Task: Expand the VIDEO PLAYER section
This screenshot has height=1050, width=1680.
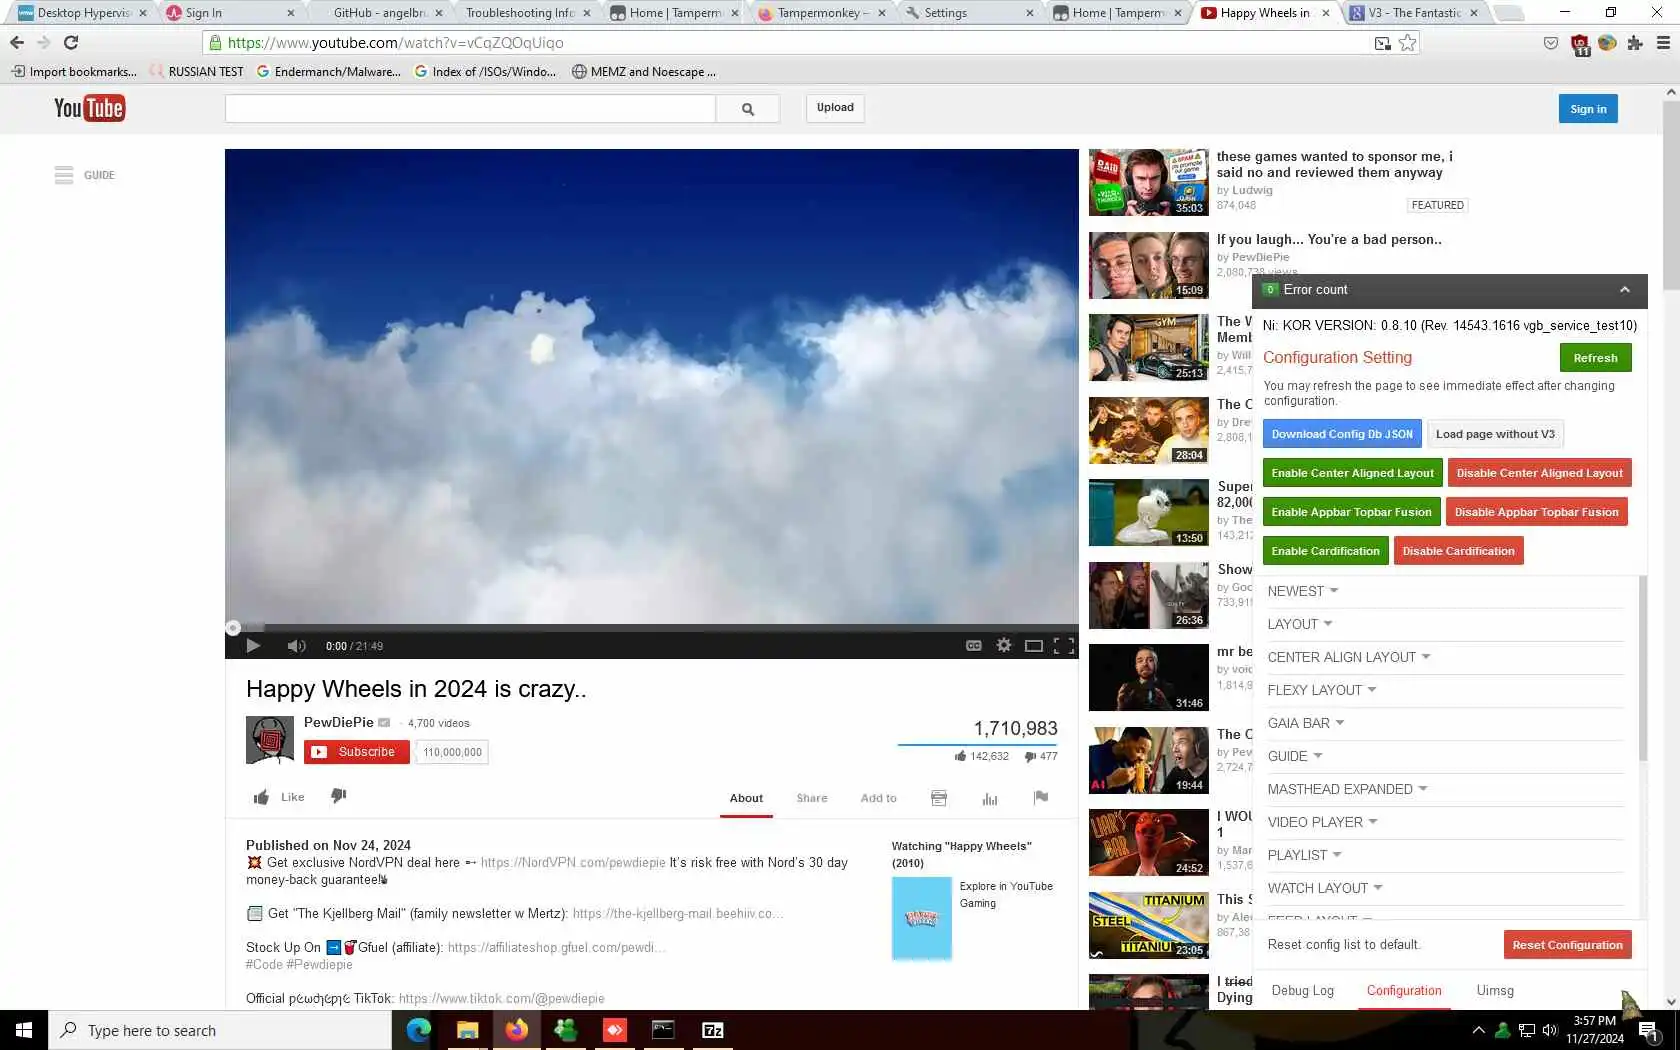Action: tap(1322, 822)
